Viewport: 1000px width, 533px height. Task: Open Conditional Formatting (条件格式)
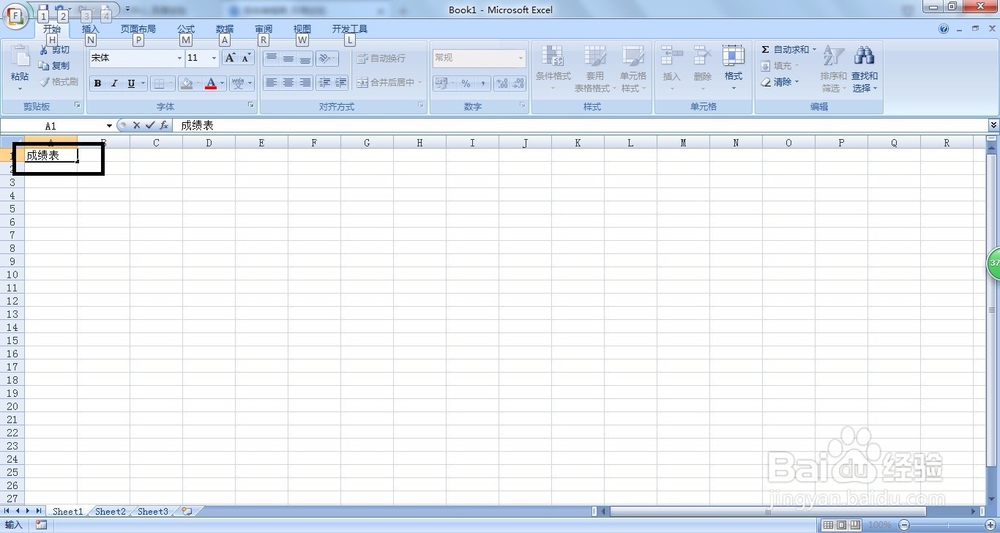553,69
